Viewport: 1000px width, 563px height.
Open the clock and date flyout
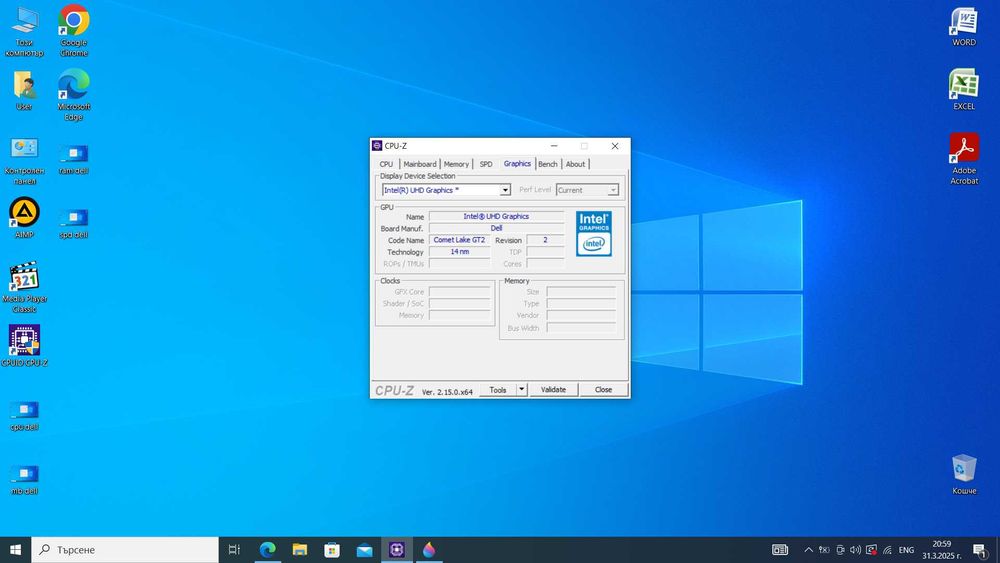(x=942, y=550)
